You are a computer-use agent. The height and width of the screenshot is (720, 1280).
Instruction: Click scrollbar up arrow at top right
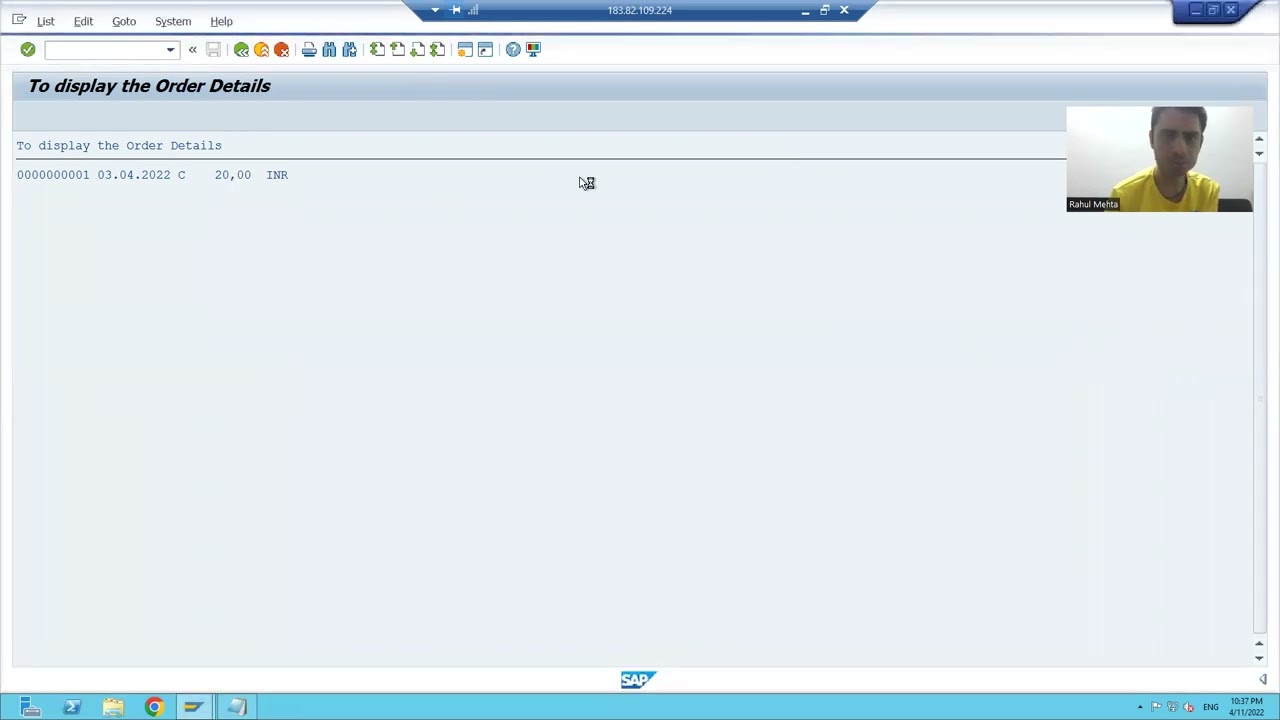tap(1259, 139)
